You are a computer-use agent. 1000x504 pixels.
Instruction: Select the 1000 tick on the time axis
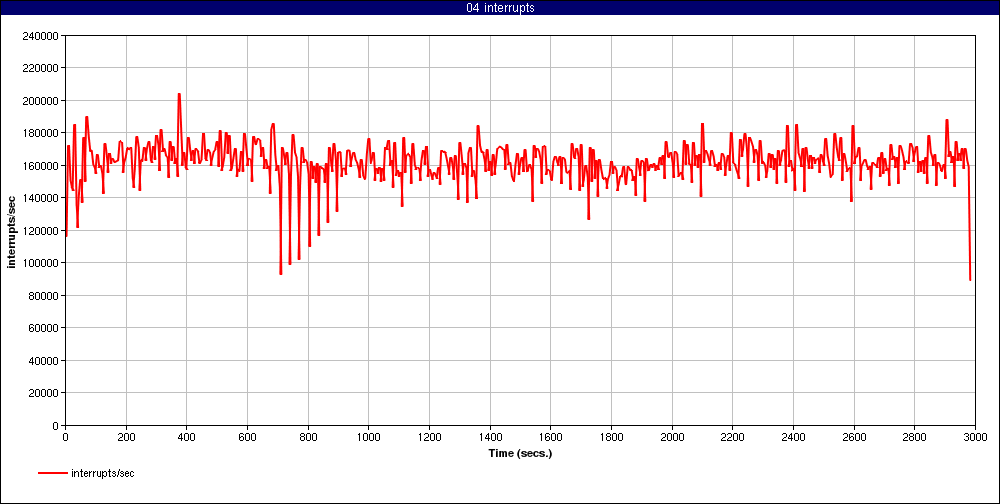[369, 437]
